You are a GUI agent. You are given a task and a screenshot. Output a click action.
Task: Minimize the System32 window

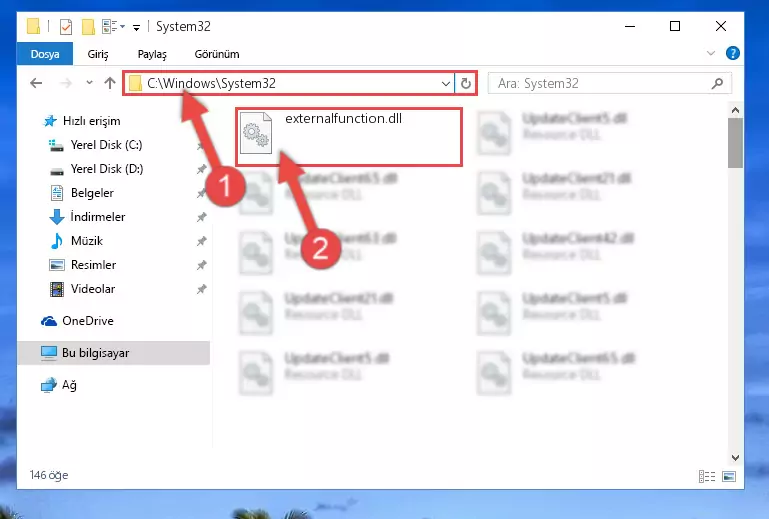630,26
